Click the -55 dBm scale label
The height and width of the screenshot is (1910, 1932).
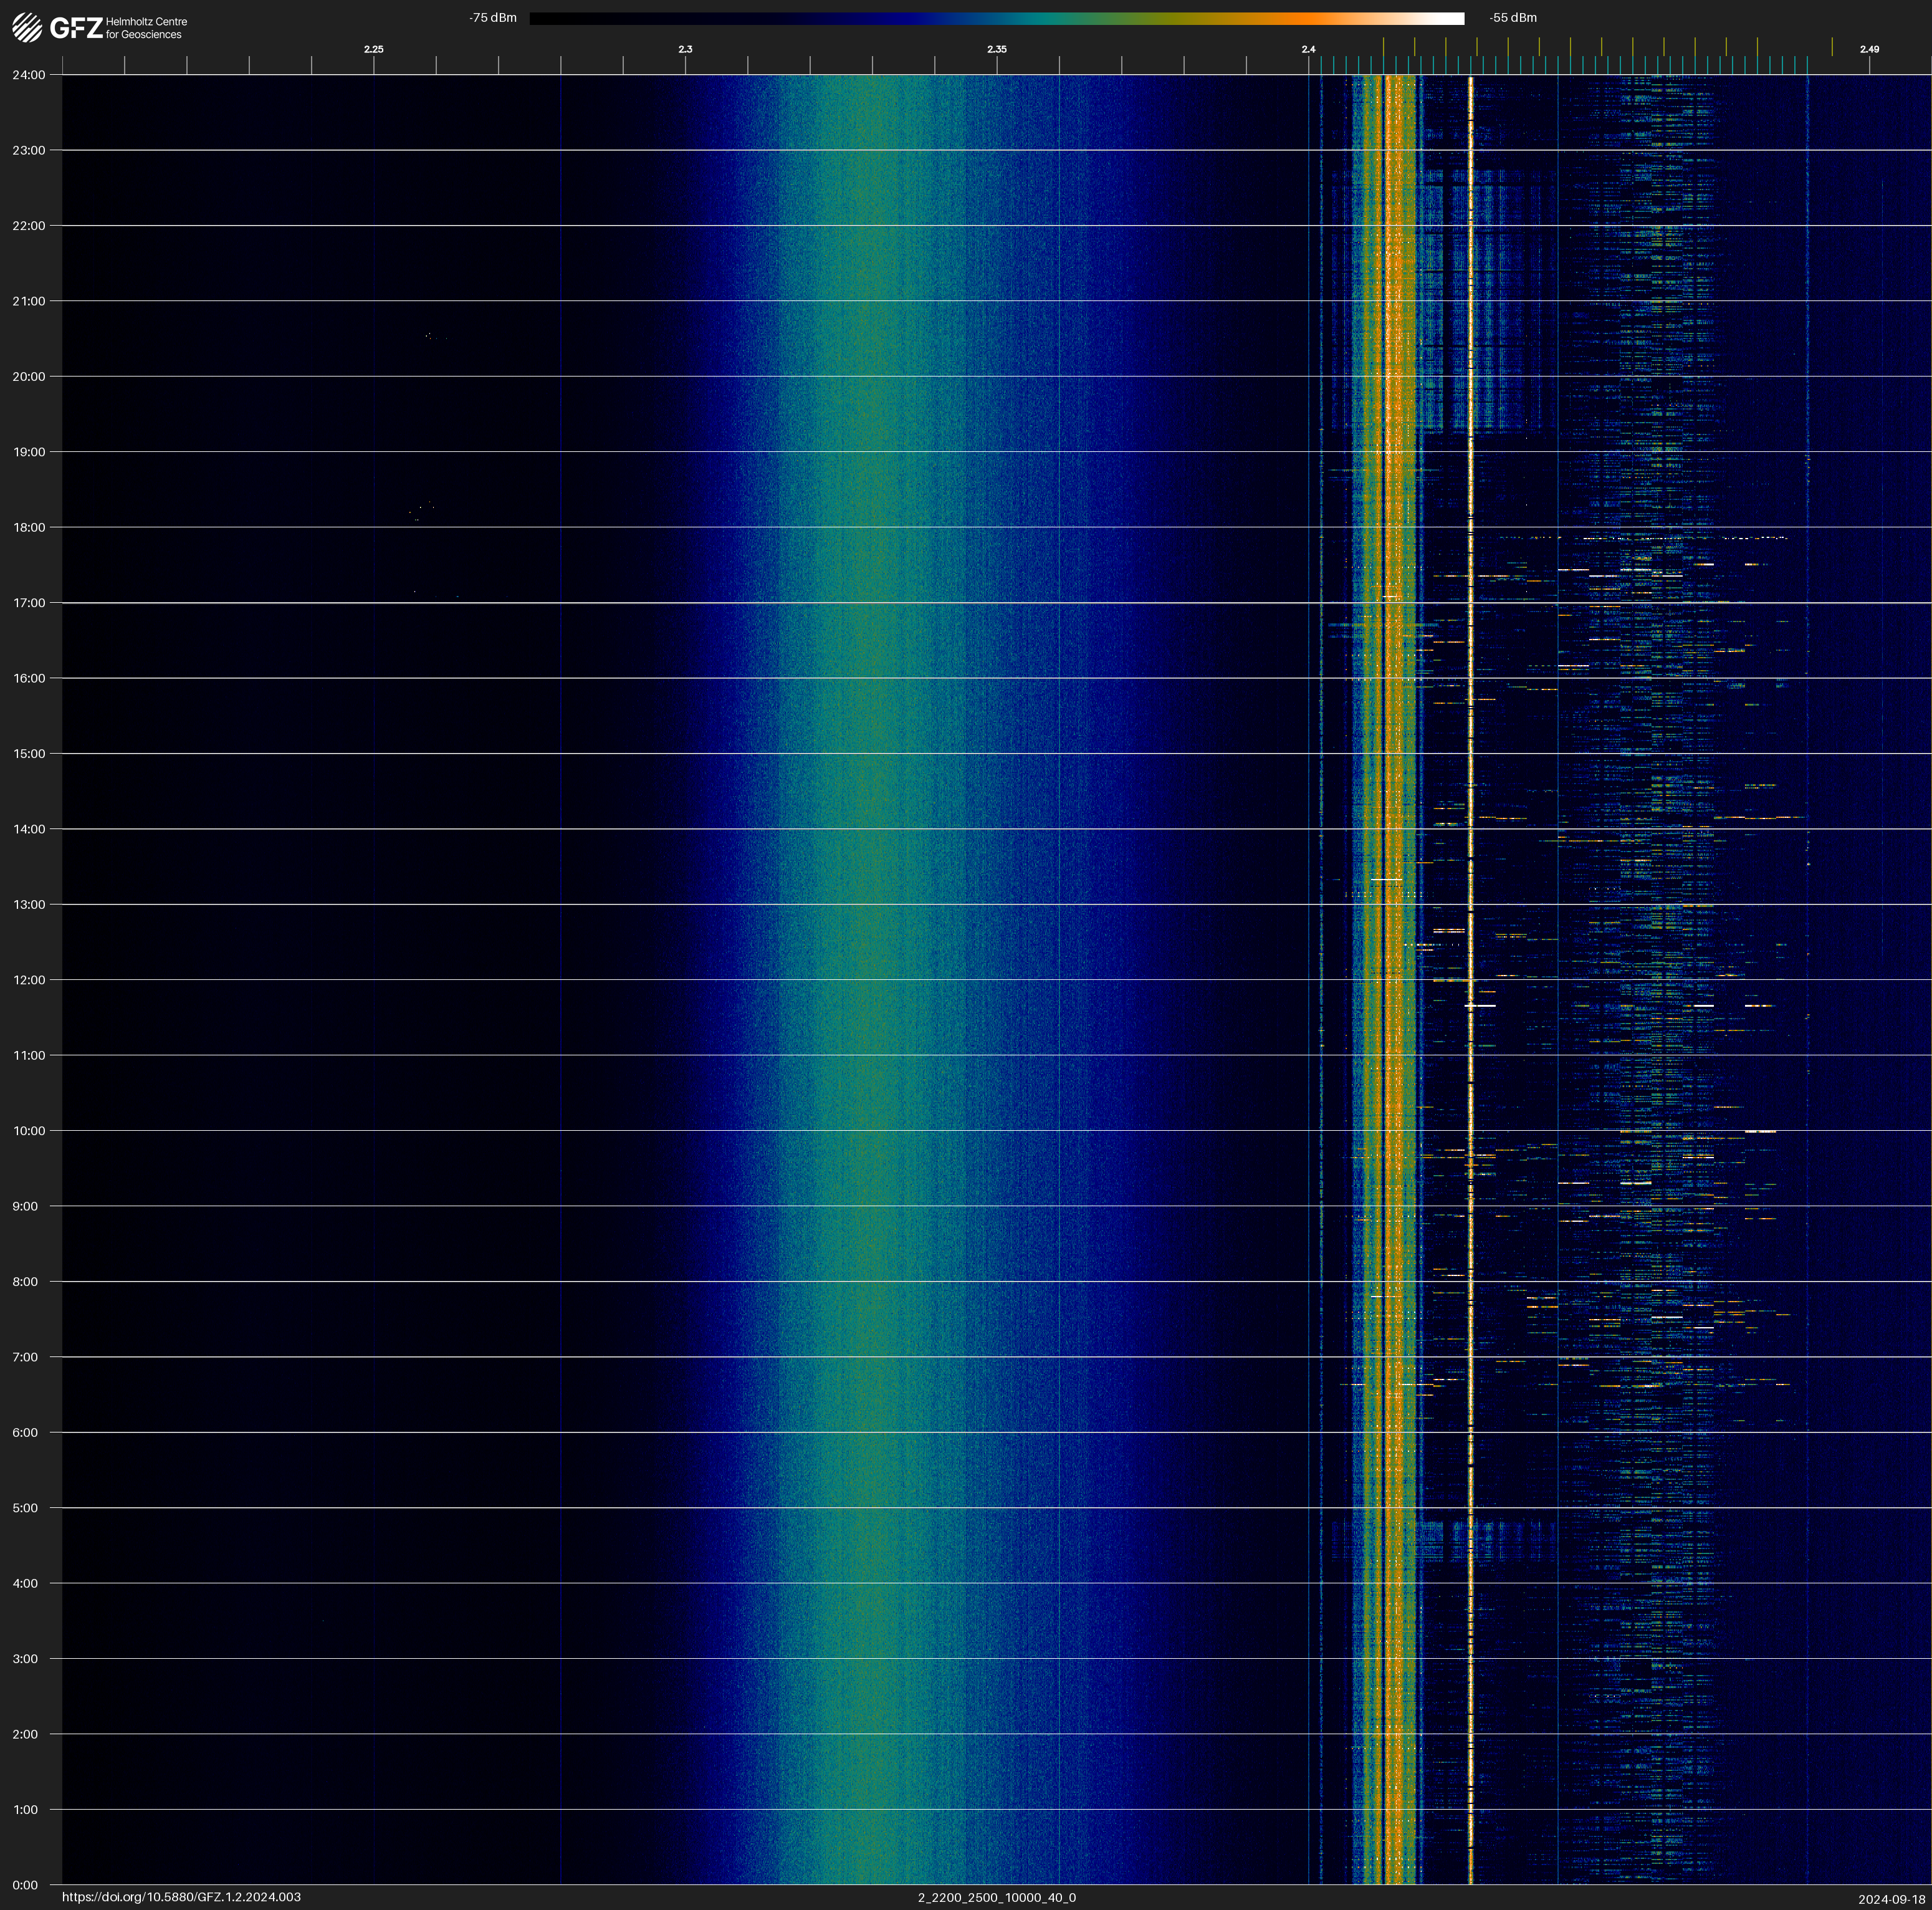coord(1513,18)
